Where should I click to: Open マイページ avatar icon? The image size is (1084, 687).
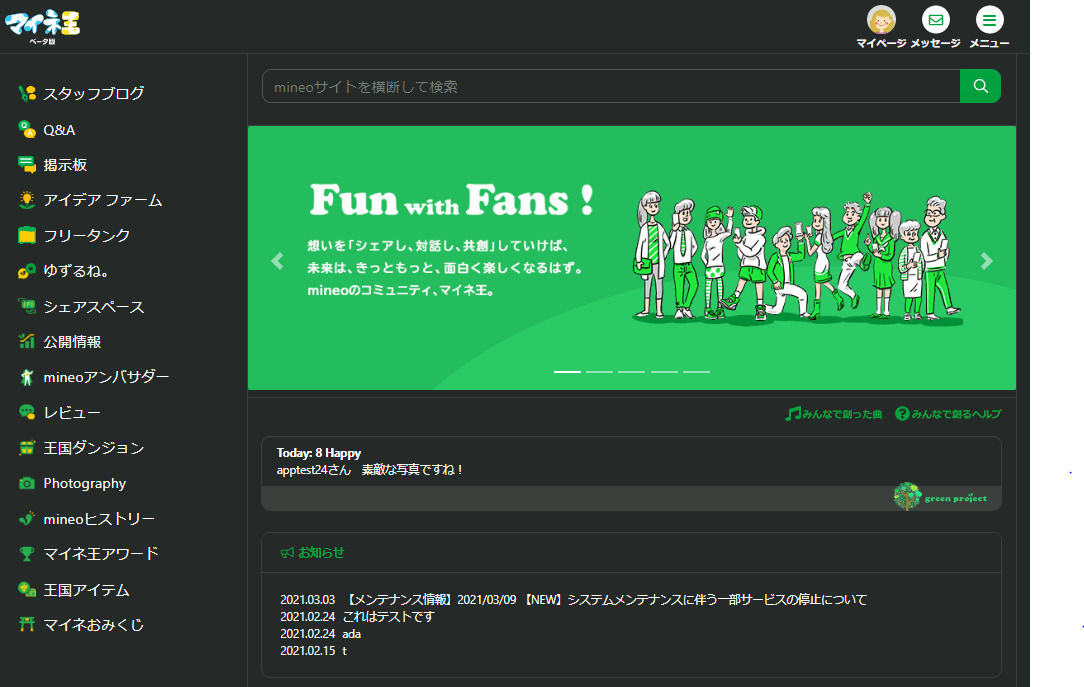point(881,19)
